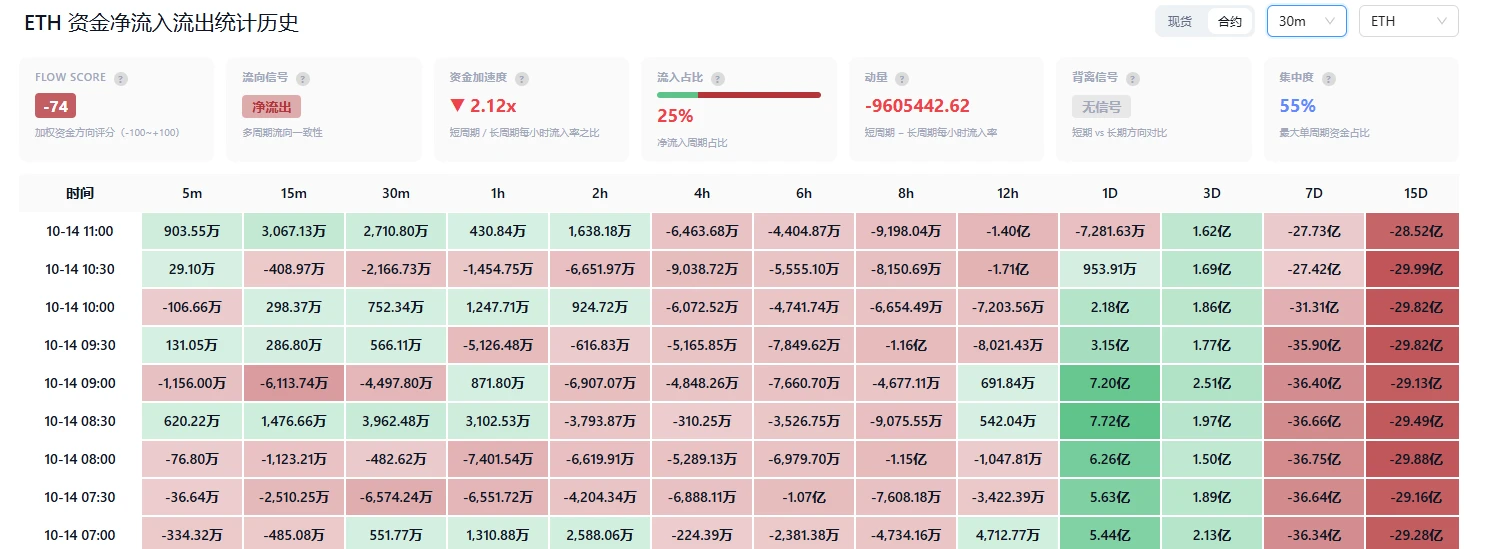Click the help icon beside 动量
This screenshot has height=549, width=1510.
coord(902,78)
